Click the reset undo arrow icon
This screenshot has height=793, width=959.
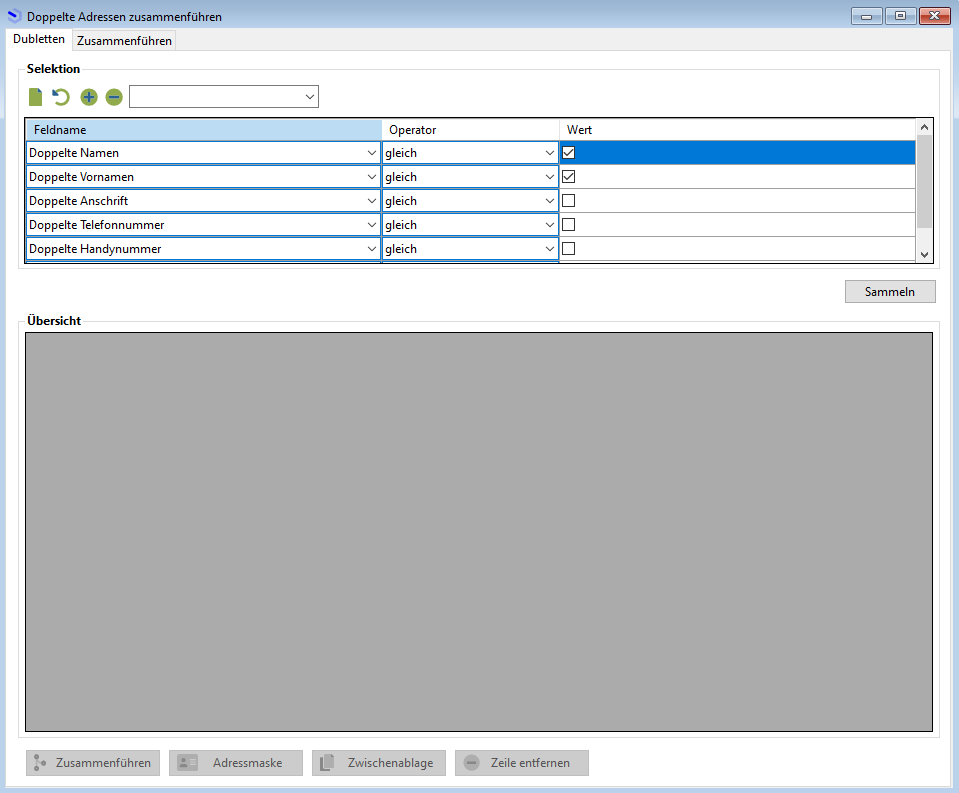(61, 97)
